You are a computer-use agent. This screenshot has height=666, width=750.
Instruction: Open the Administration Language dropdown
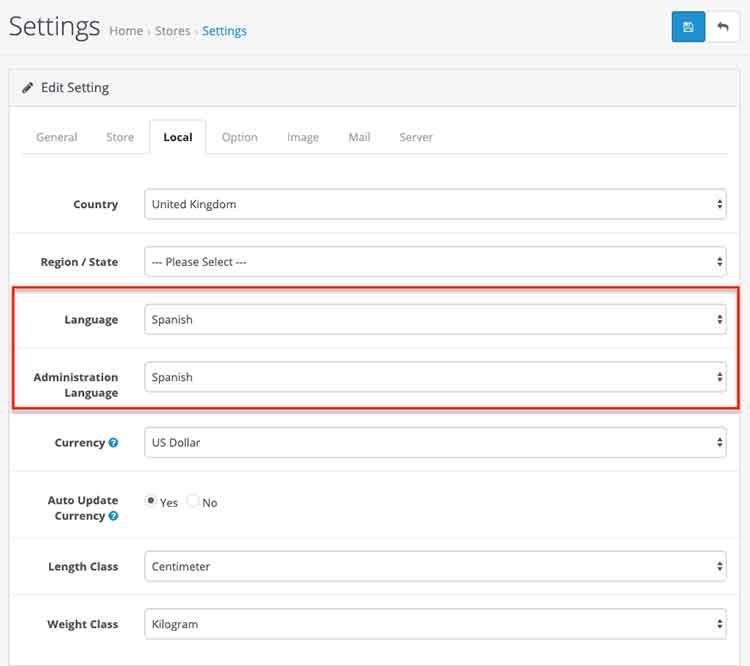(x=435, y=377)
